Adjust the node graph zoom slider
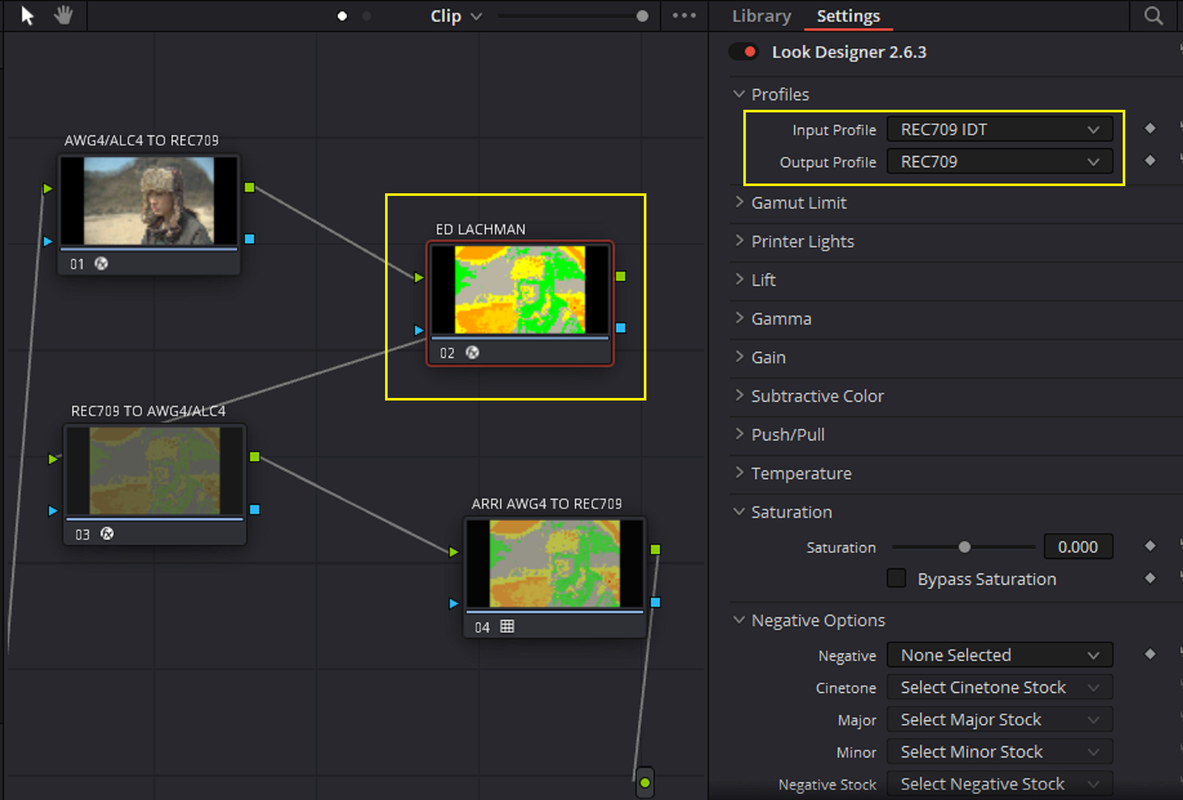 click(642, 16)
